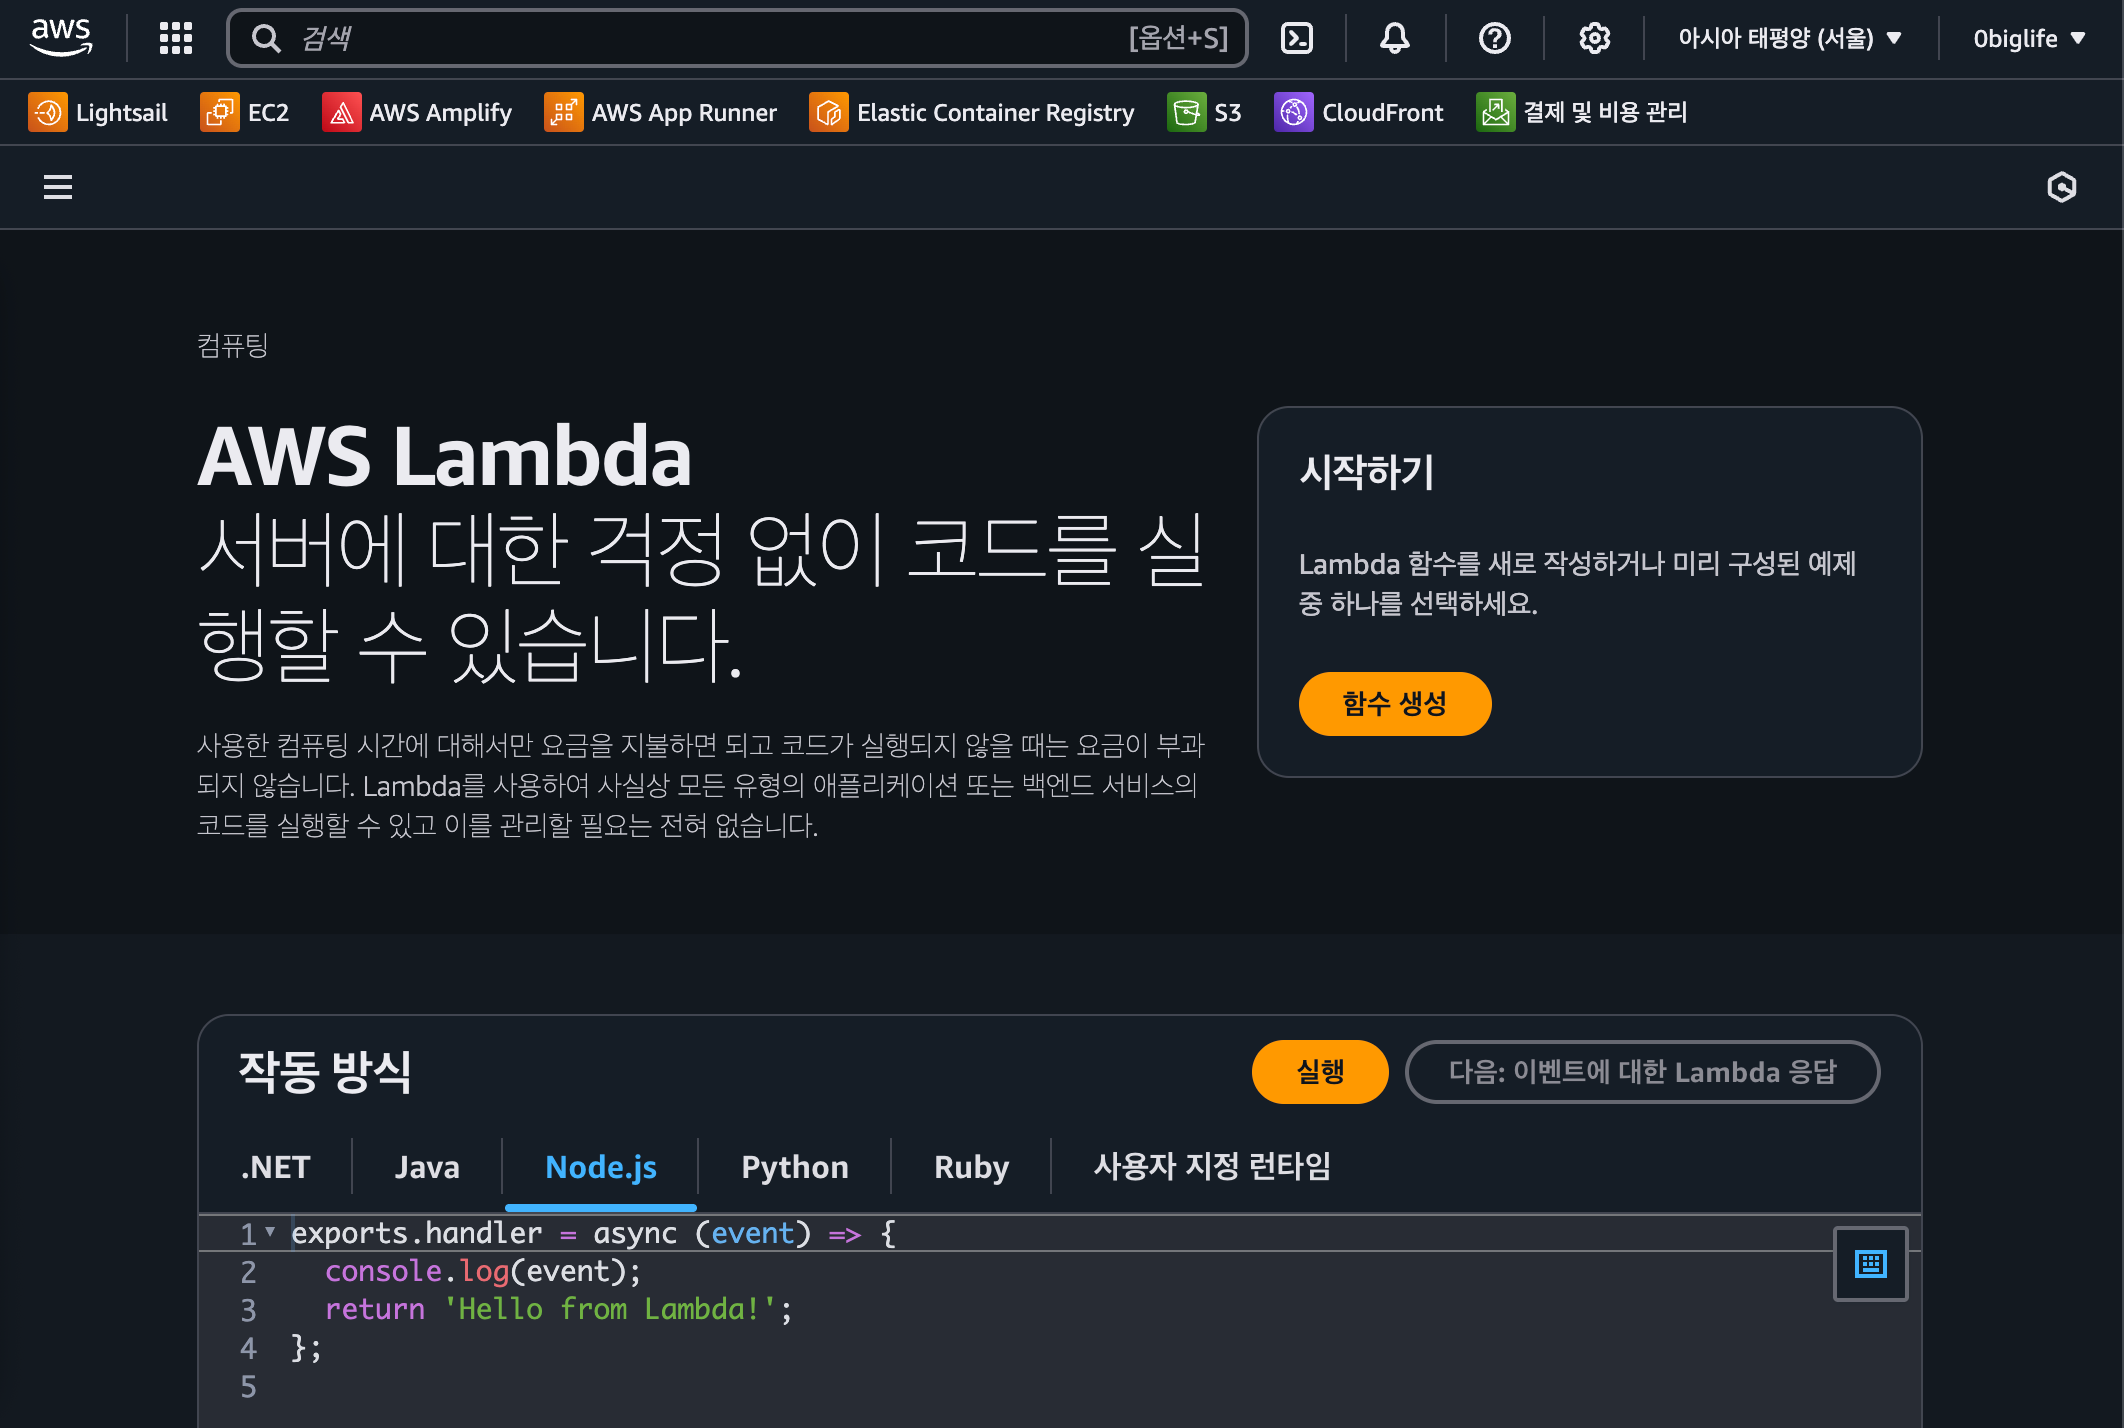The width and height of the screenshot is (2124, 1428).
Task: Click code line 3 return 'Hello from Lambda!'
Action: 558,1310
